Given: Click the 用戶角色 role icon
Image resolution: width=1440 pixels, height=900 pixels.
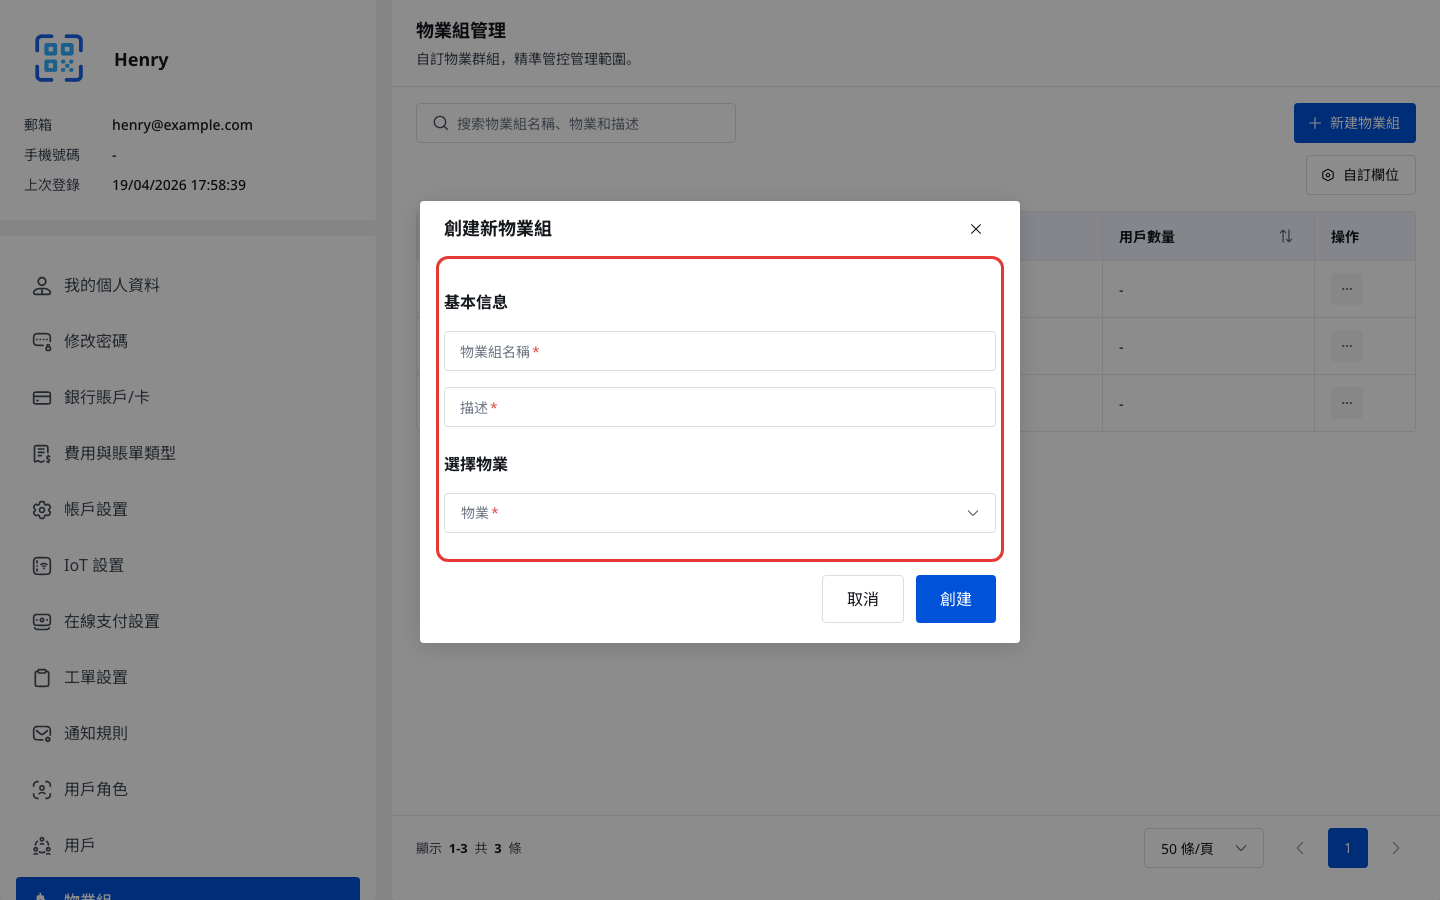Looking at the screenshot, I should point(42,790).
